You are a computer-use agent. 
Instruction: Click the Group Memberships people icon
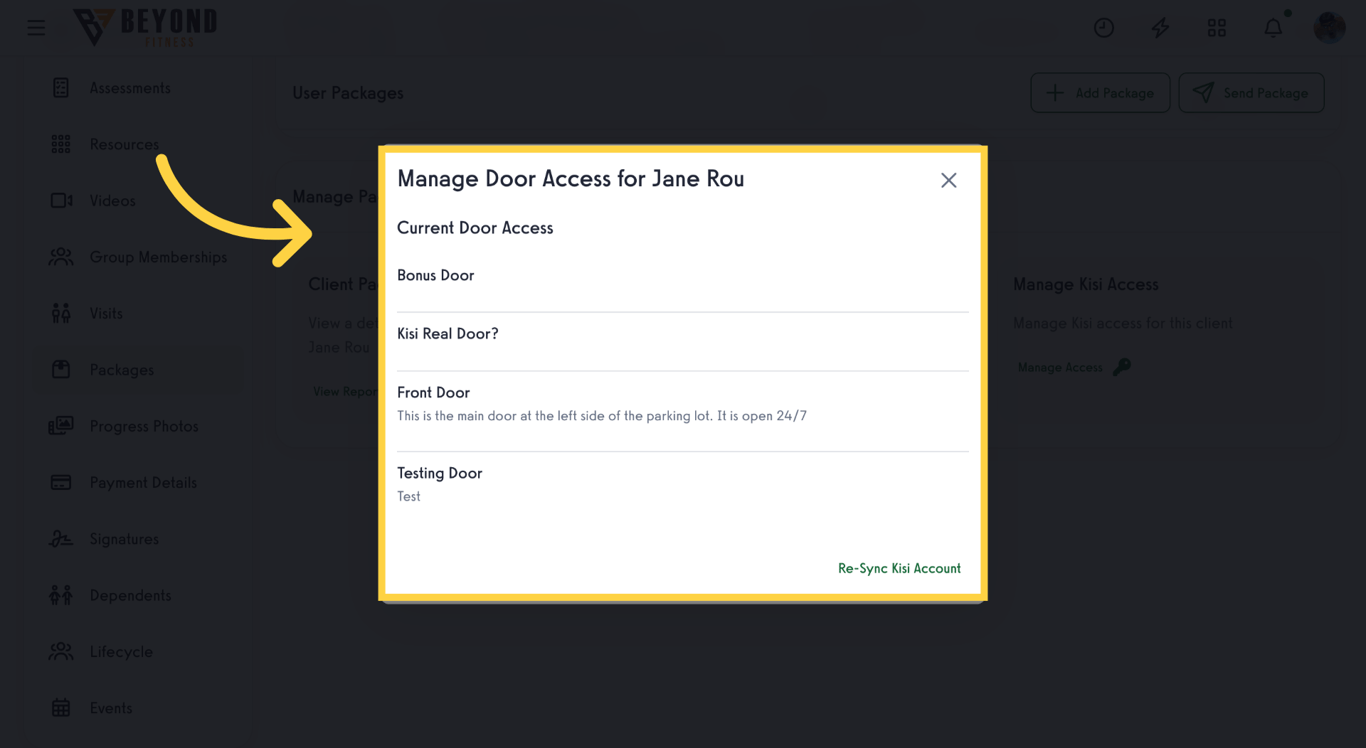point(61,257)
